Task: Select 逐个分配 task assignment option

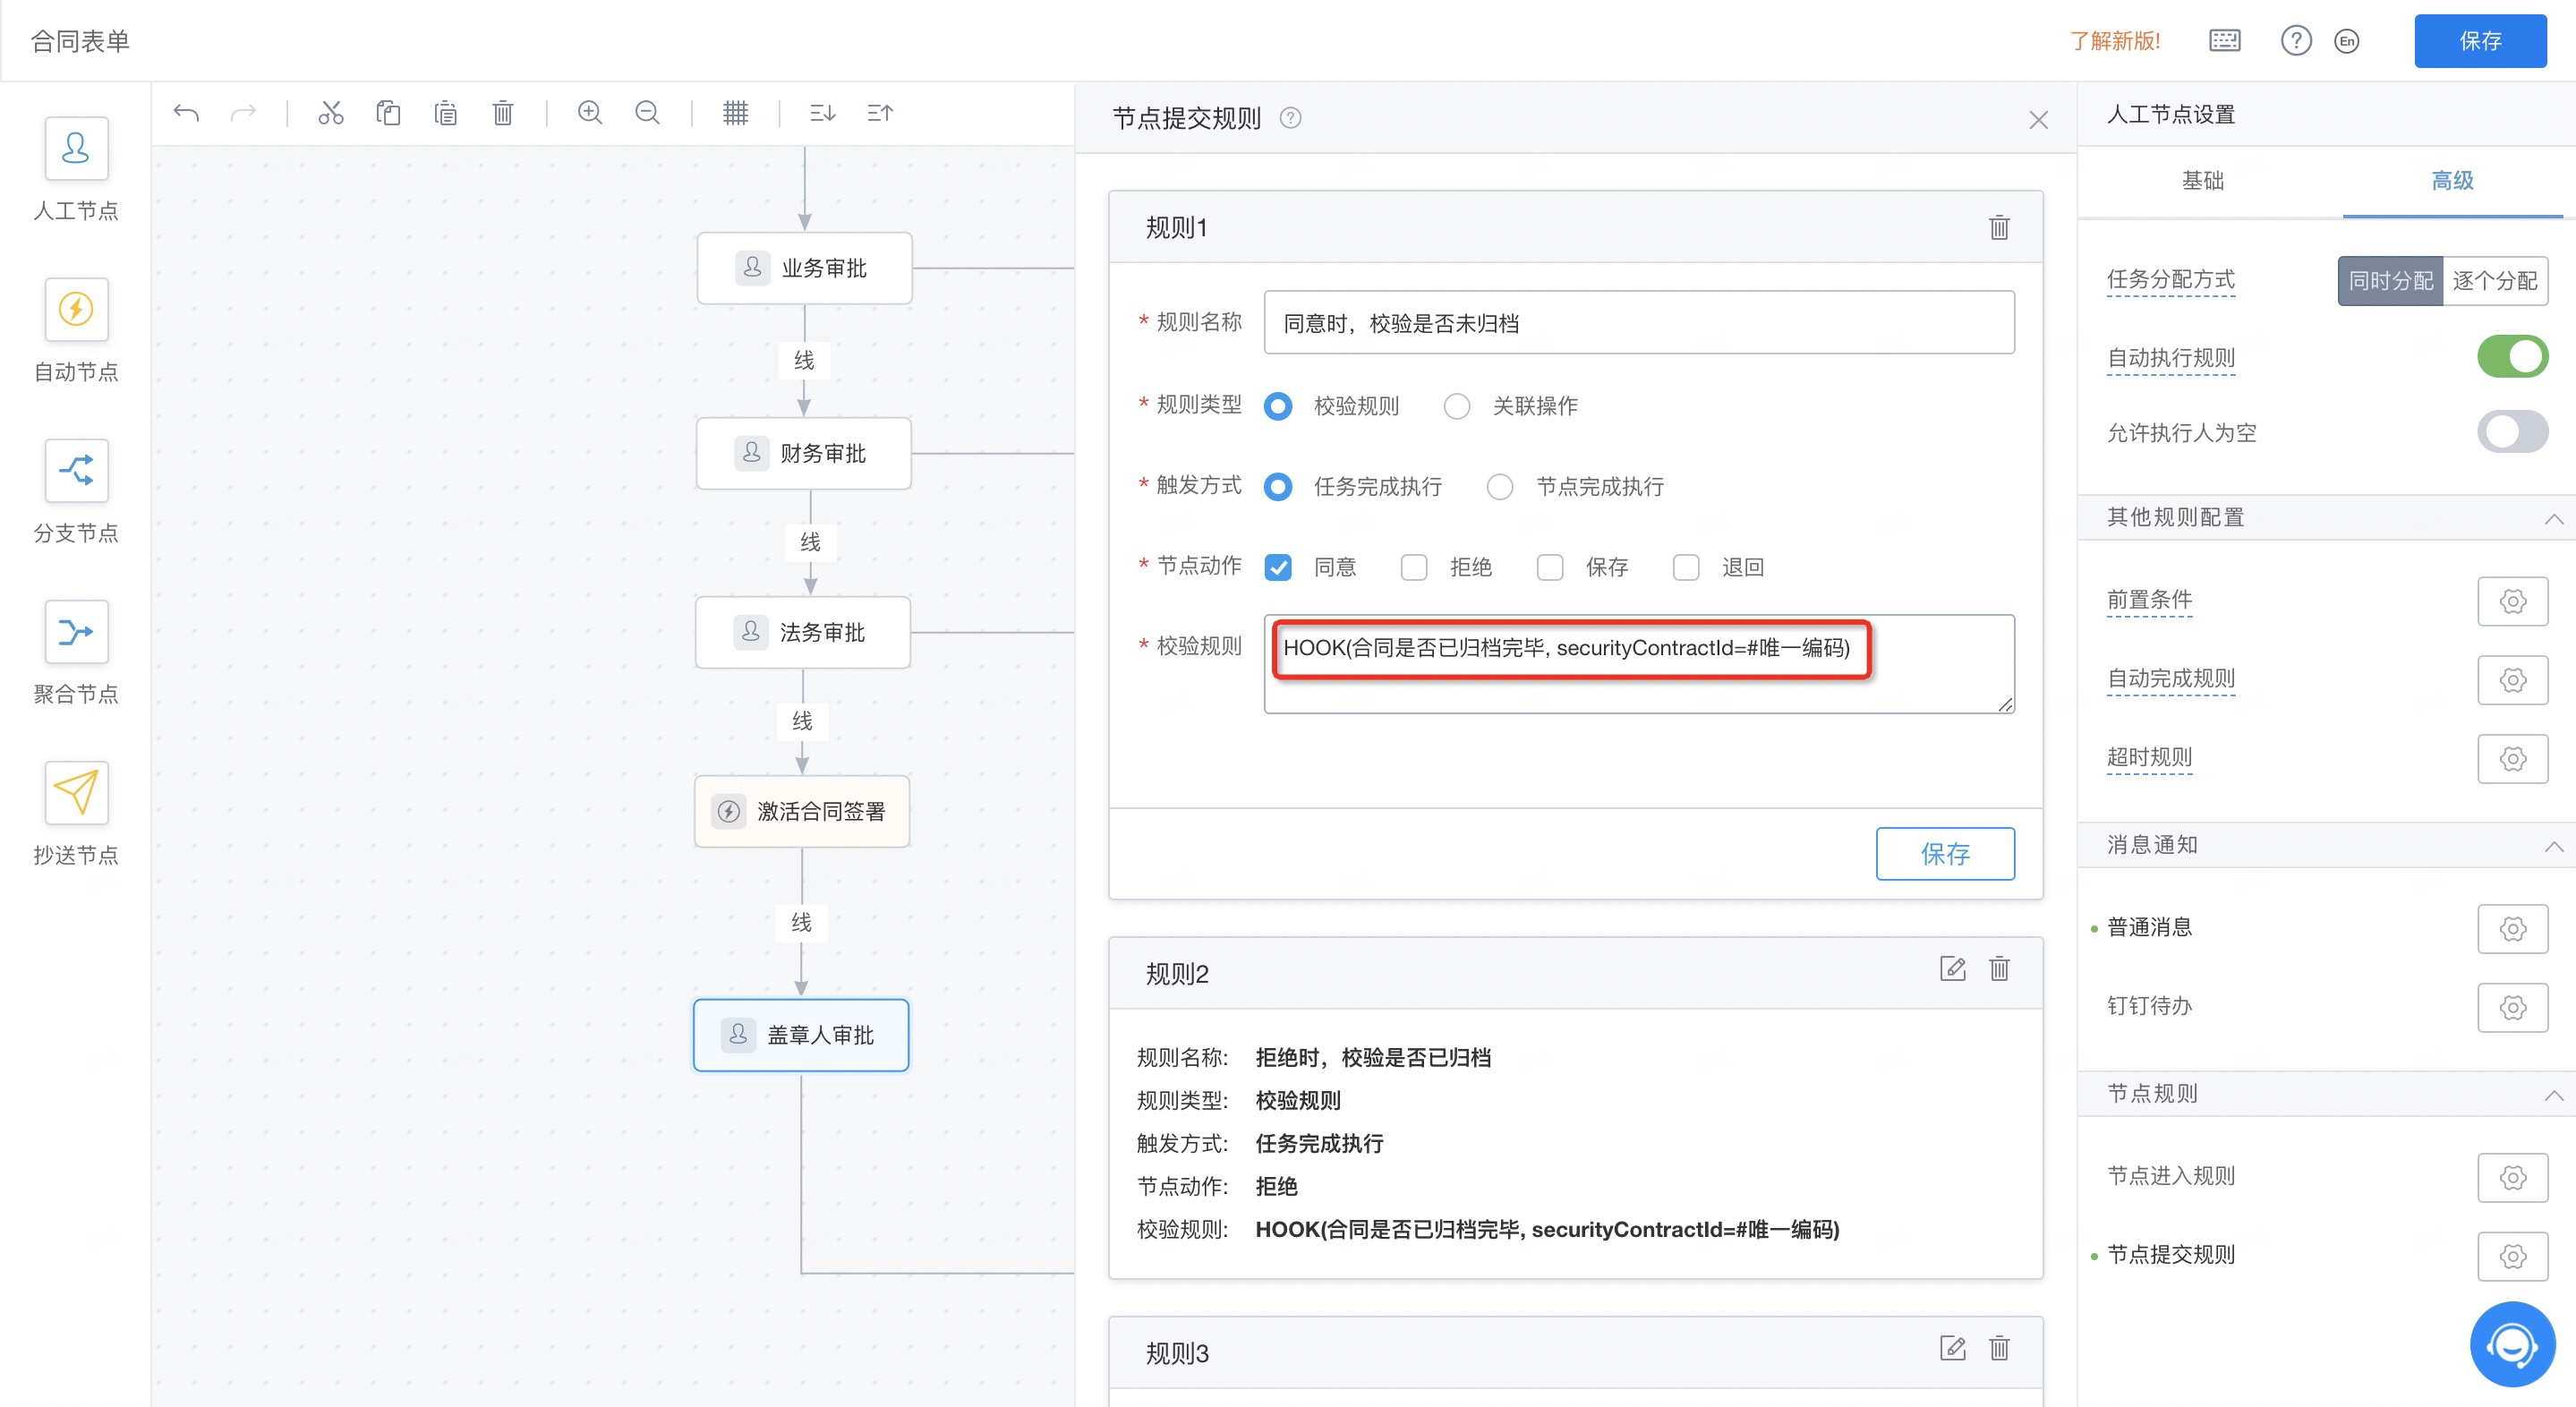Action: (2494, 281)
